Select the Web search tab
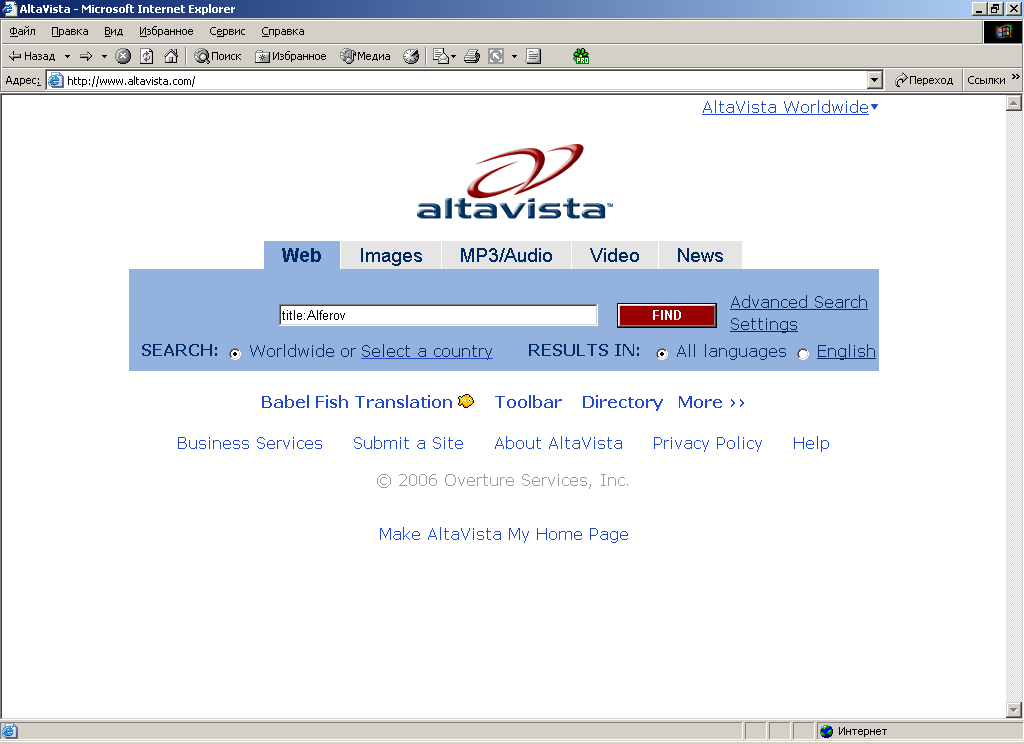Viewport: 1024px width, 744px height. tap(302, 255)
